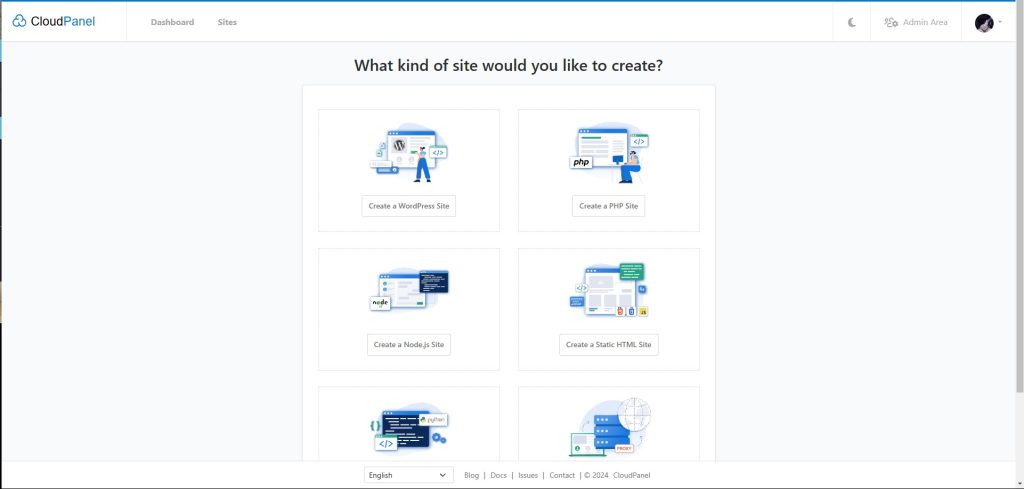Open the Blog footer link

472,475
